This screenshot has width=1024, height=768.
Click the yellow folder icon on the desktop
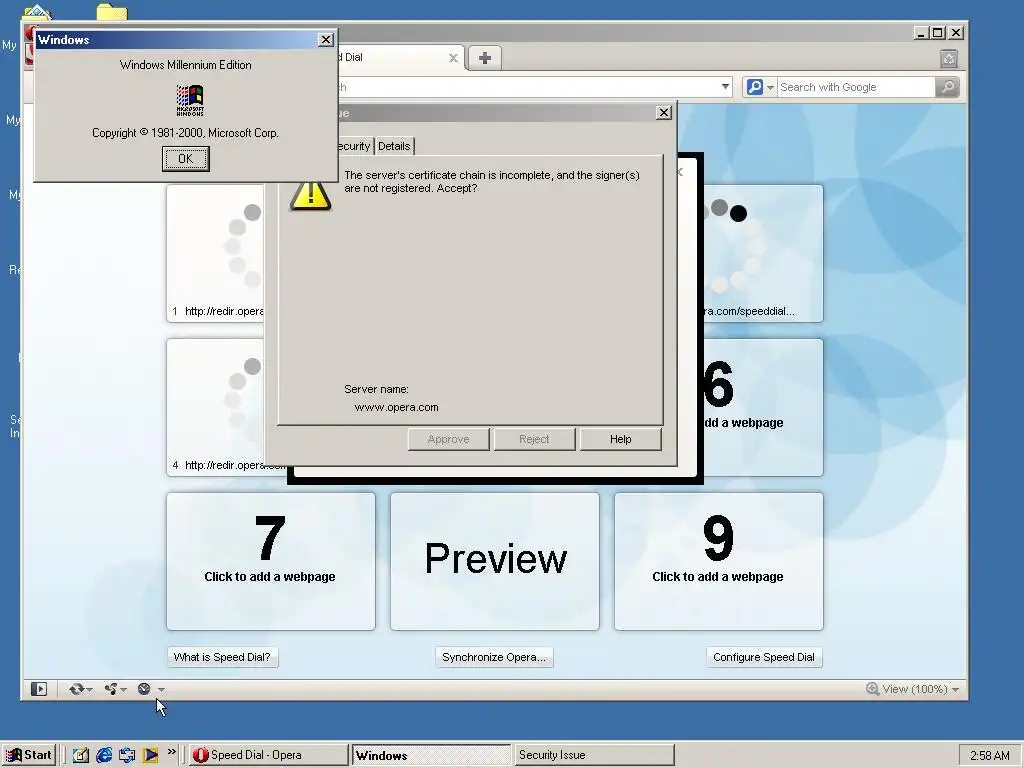[112, 11]
